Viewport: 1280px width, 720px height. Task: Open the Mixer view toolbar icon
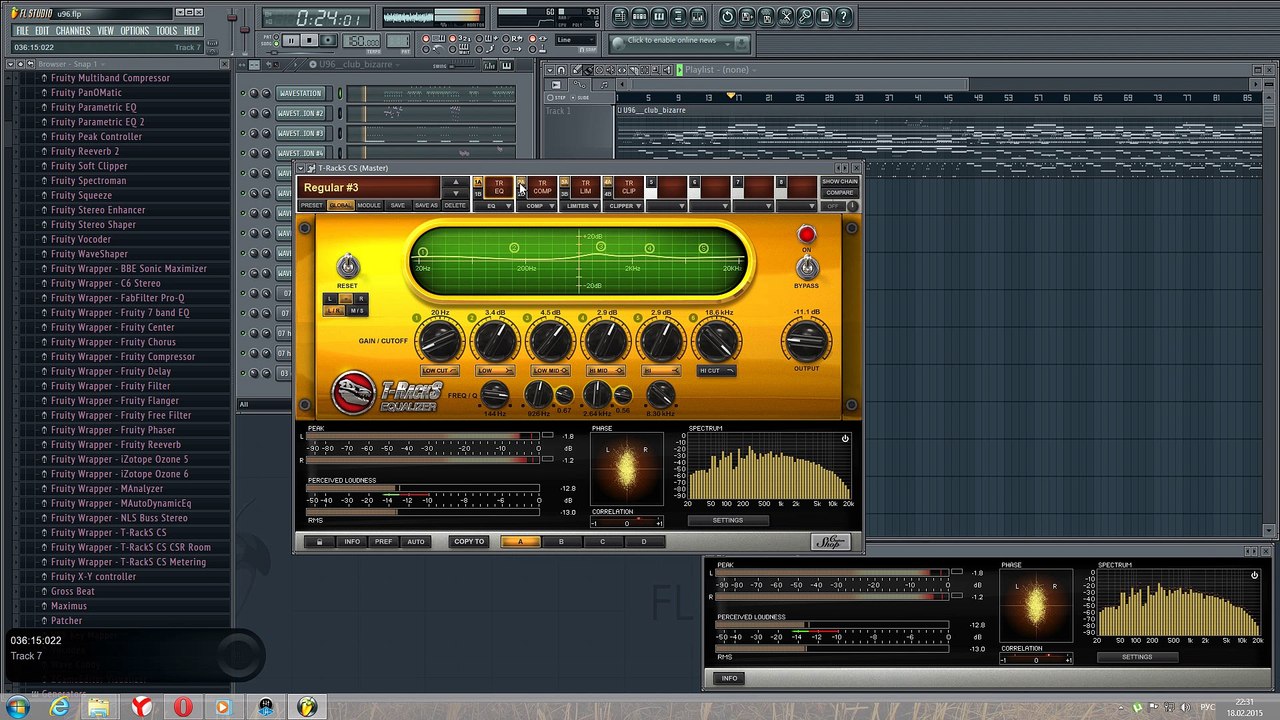coord(698,17)
